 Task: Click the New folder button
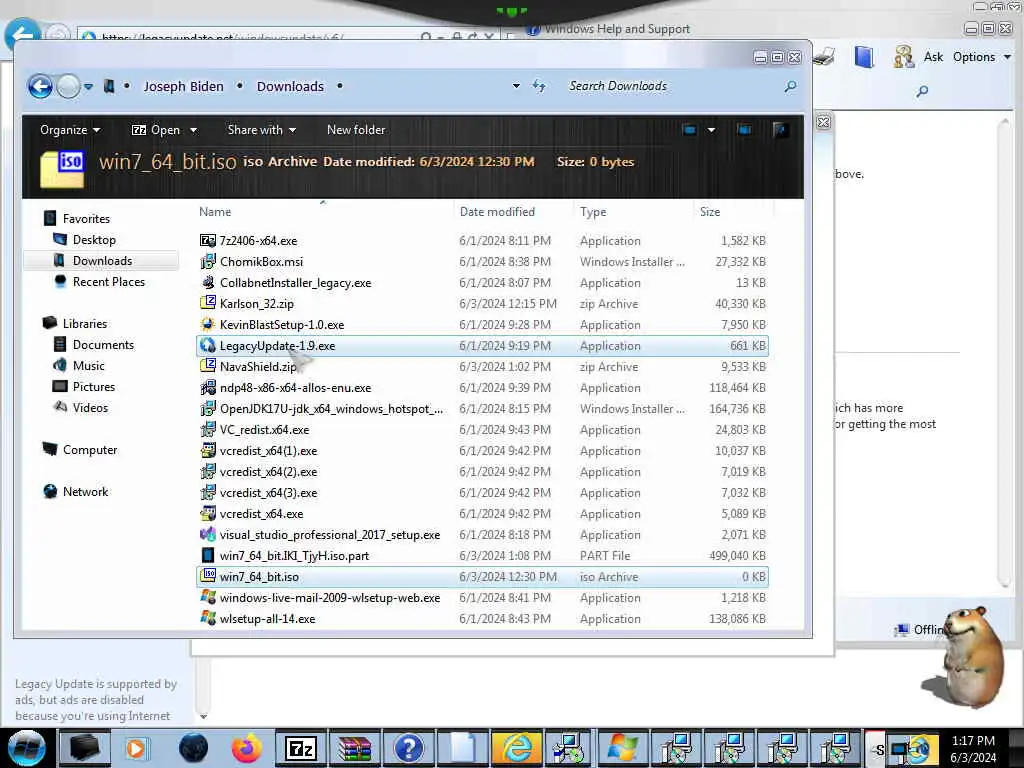click(x=356, y=130)
